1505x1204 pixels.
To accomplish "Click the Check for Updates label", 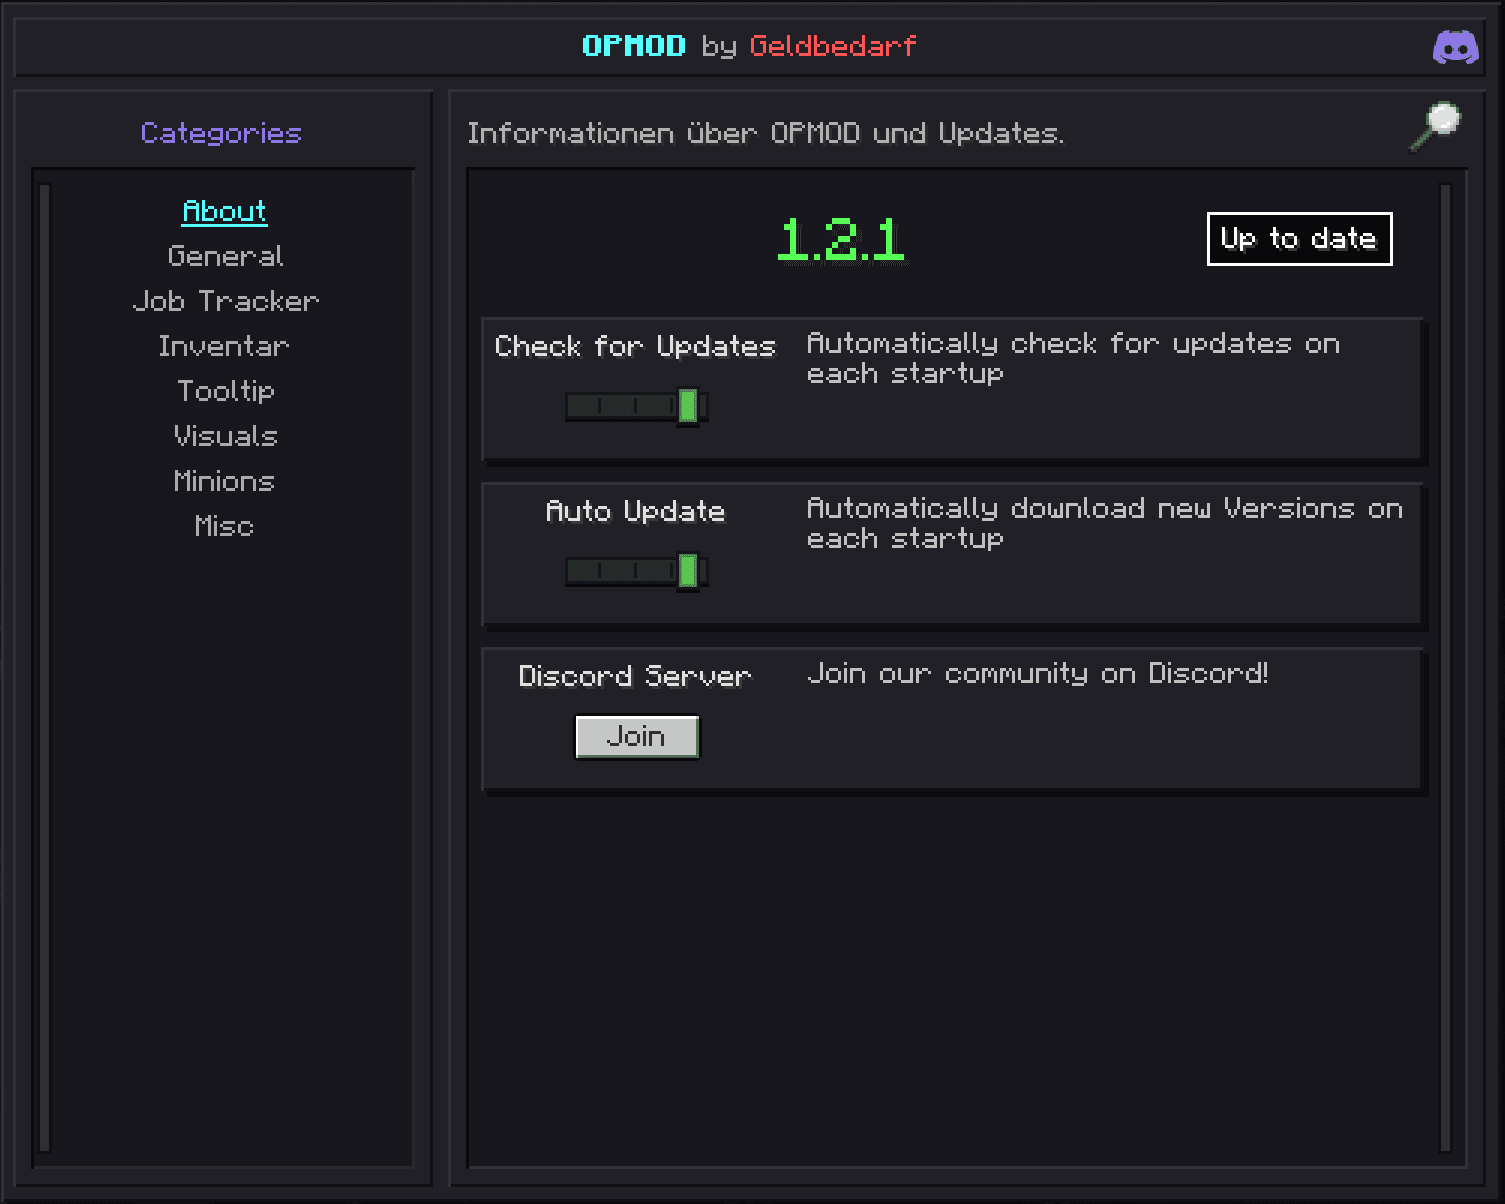I will click(x=635, y=346).
